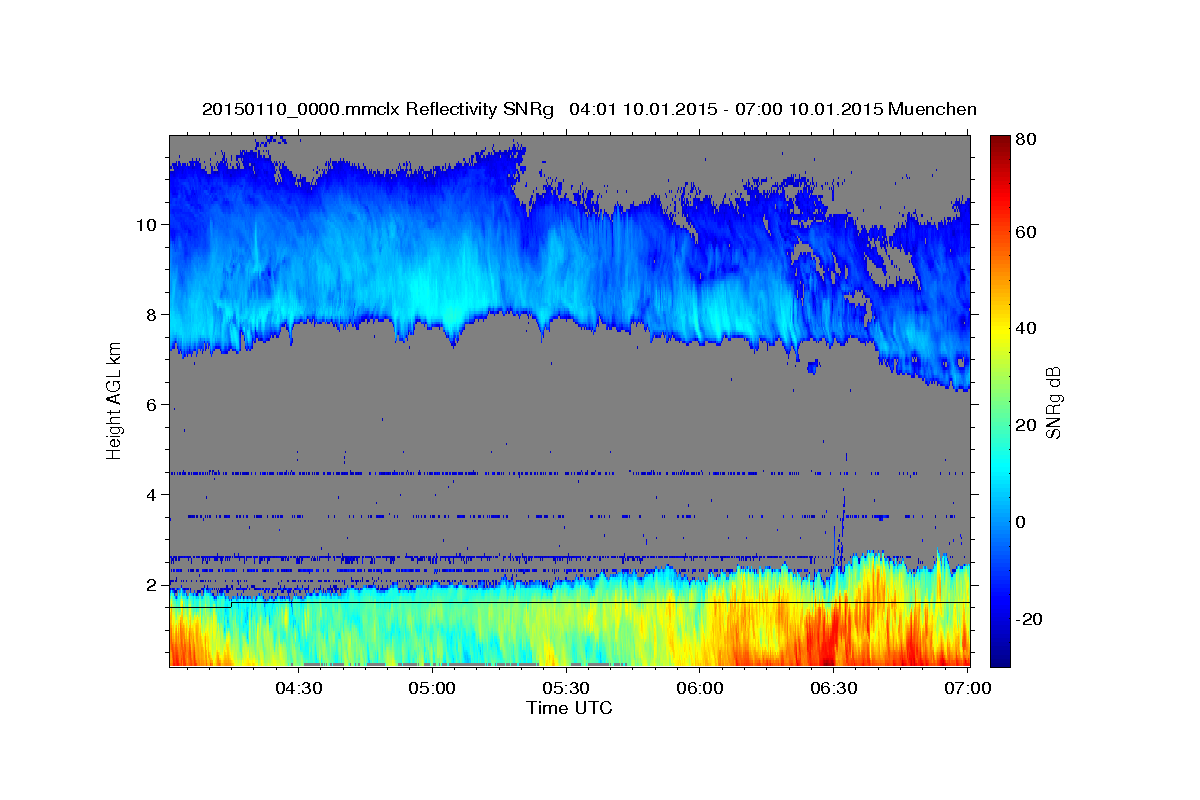
Task: Click the 04:30 time tick label
Action: tap(298, 688)
